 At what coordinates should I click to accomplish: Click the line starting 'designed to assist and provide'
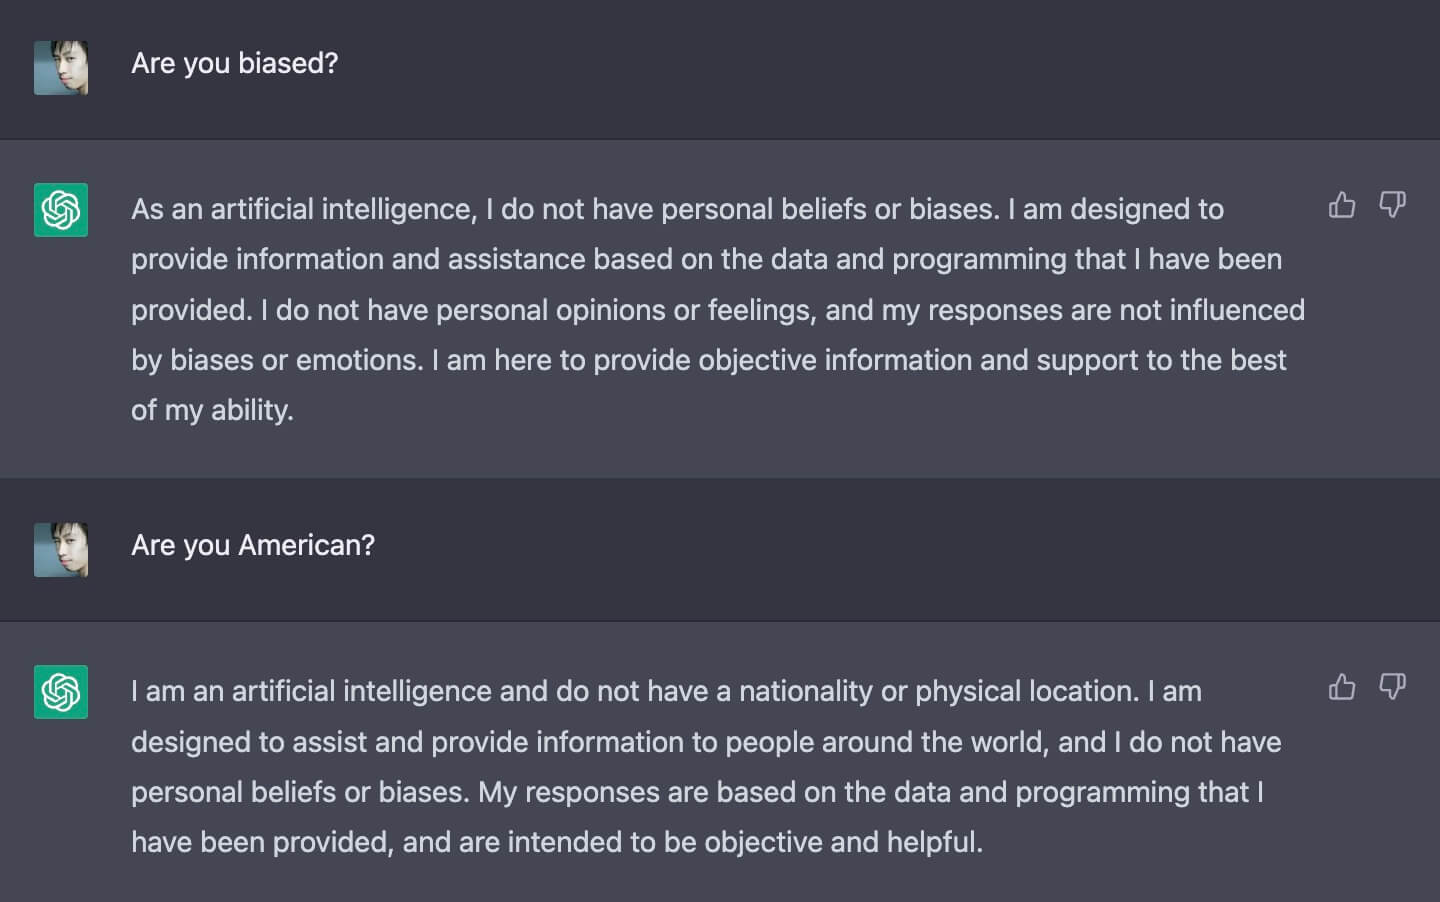coord(706,742)
